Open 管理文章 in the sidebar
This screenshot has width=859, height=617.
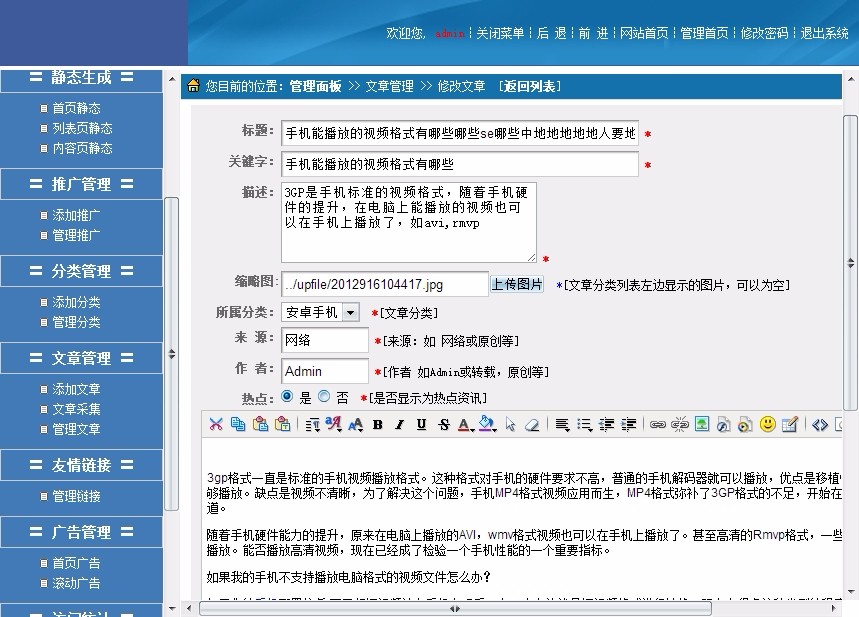(x=76, y=429)
